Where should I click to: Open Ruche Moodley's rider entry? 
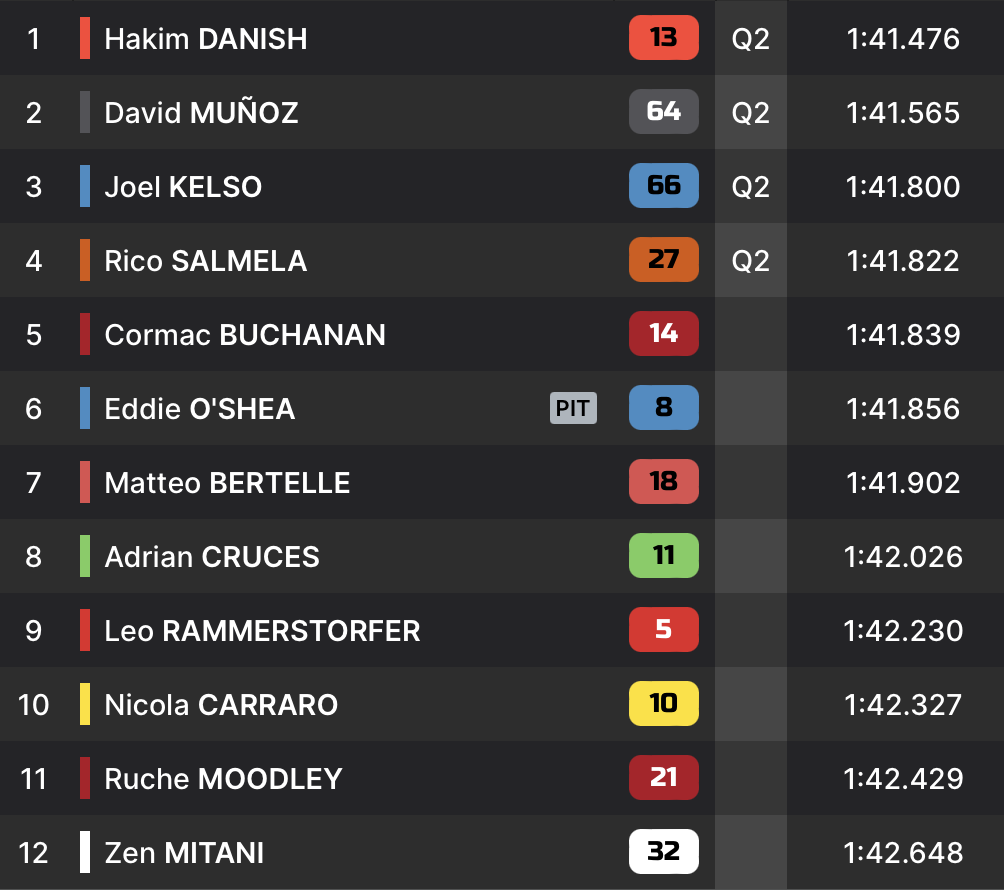223,778
